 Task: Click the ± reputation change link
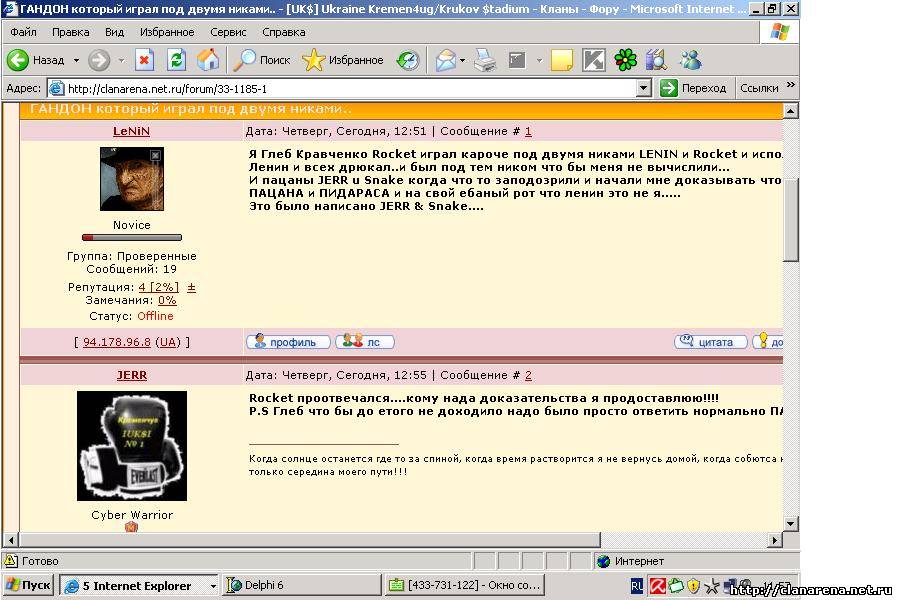coord(191,287)
